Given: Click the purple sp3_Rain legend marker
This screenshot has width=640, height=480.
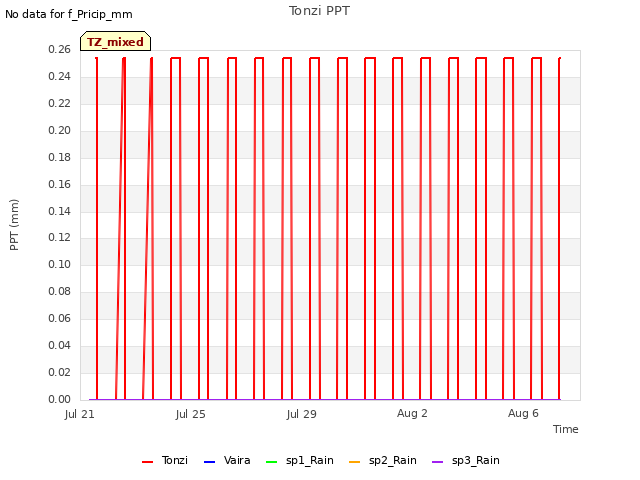Looking at the screenshot, I should point(438,462).
